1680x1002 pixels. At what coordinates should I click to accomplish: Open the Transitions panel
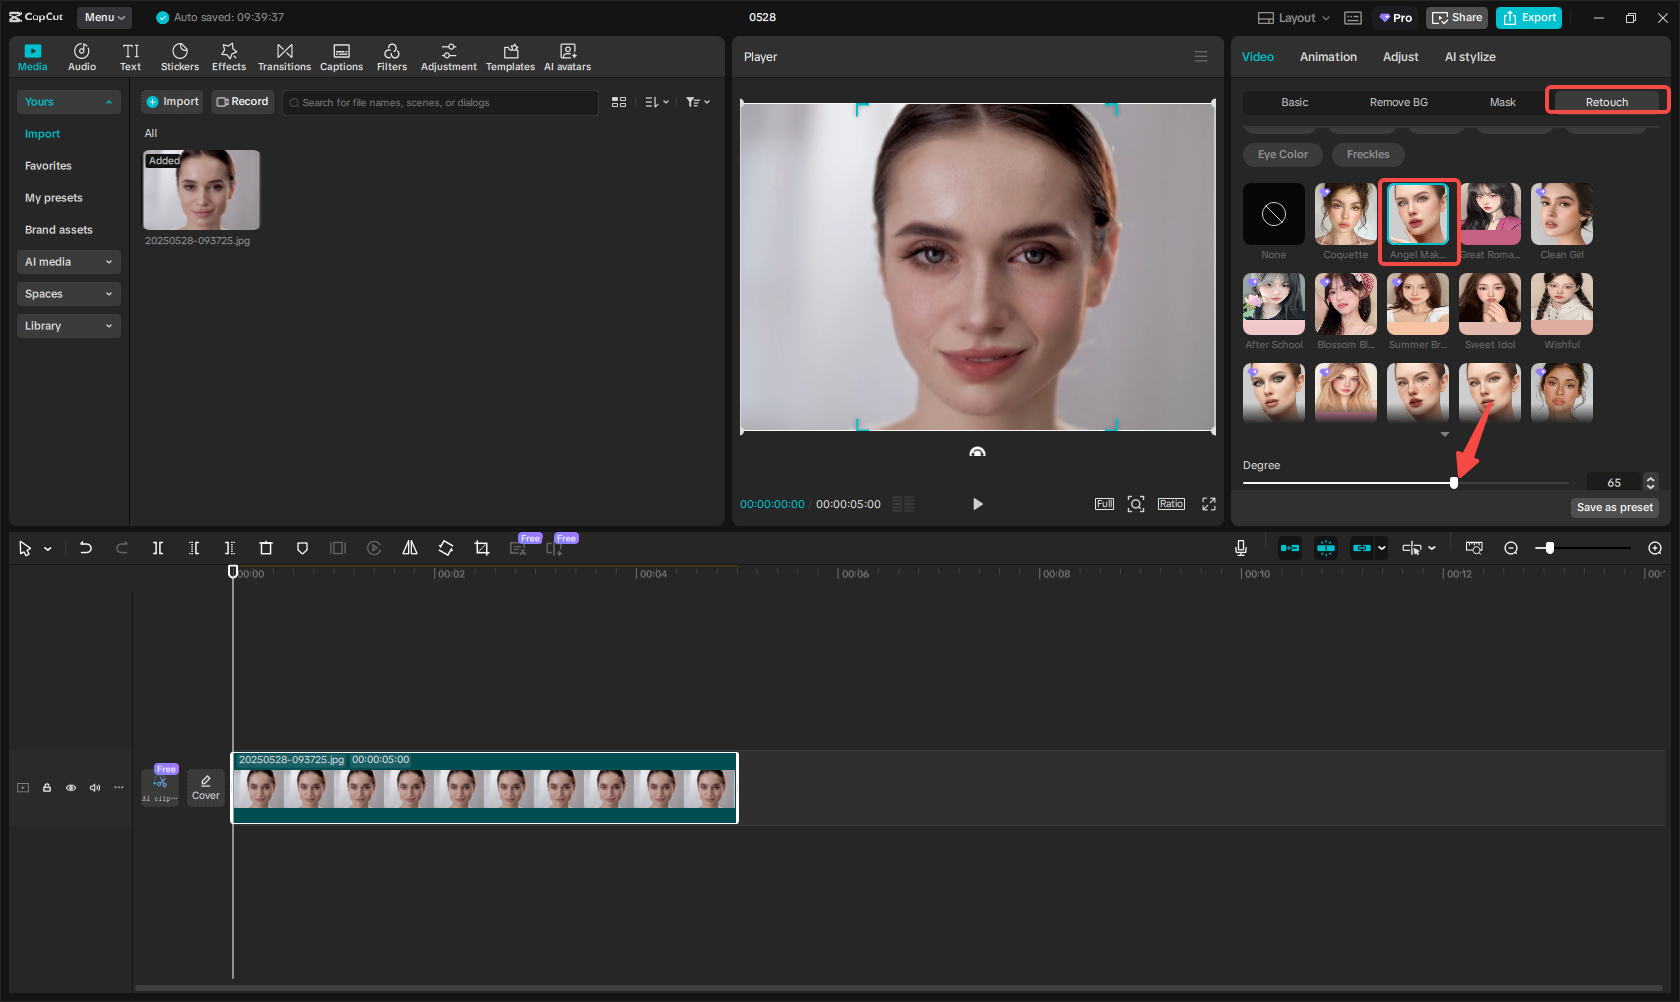(284, 57)
